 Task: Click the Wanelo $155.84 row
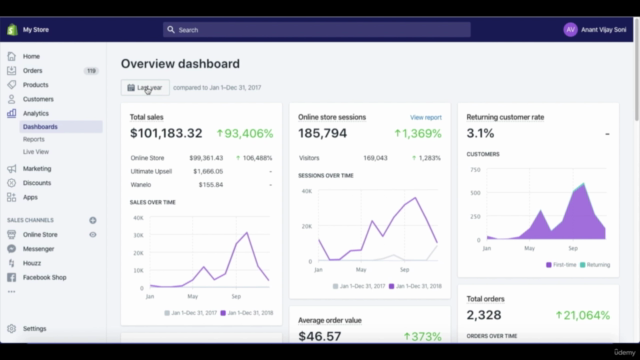[x=201, y=185]
